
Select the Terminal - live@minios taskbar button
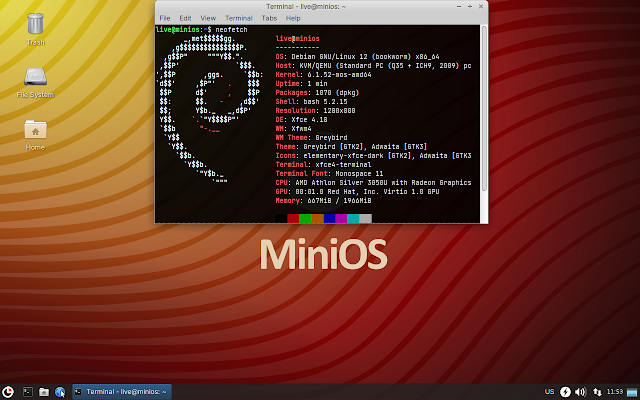click(122, 392)
